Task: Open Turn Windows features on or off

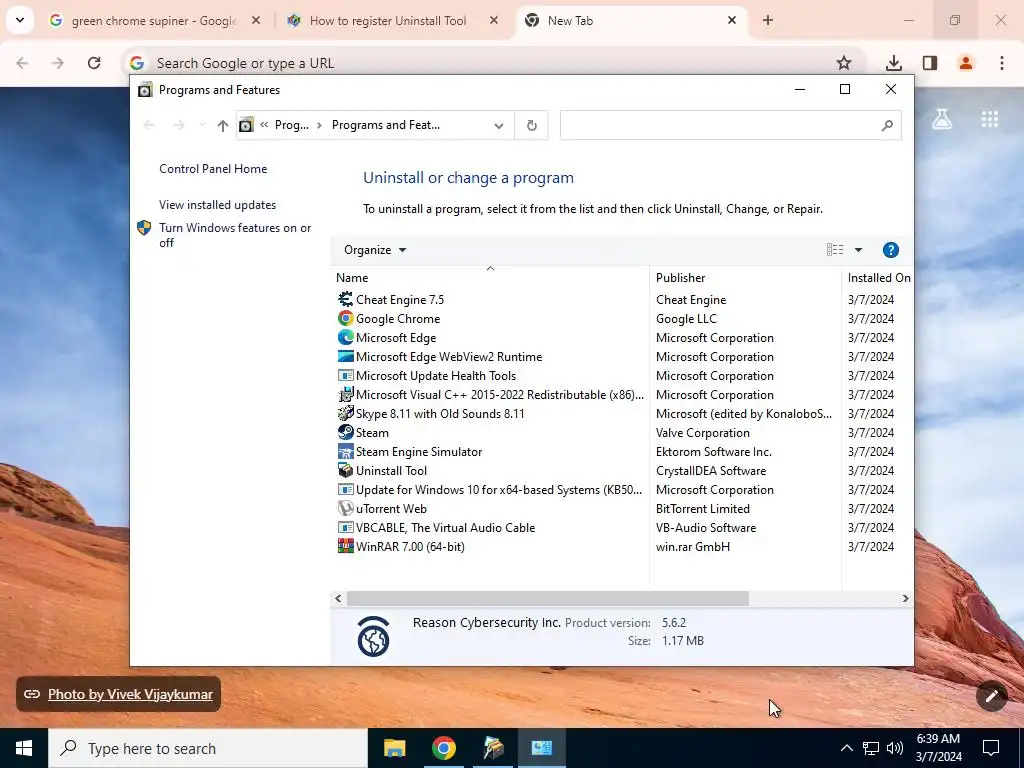Action: pyautogui.click(x=235, y=234)
